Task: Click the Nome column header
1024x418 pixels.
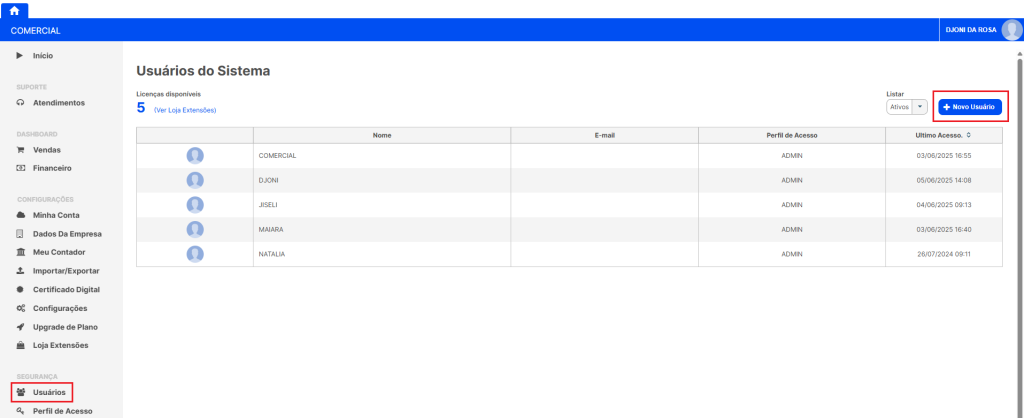Action: click(381, 135)
